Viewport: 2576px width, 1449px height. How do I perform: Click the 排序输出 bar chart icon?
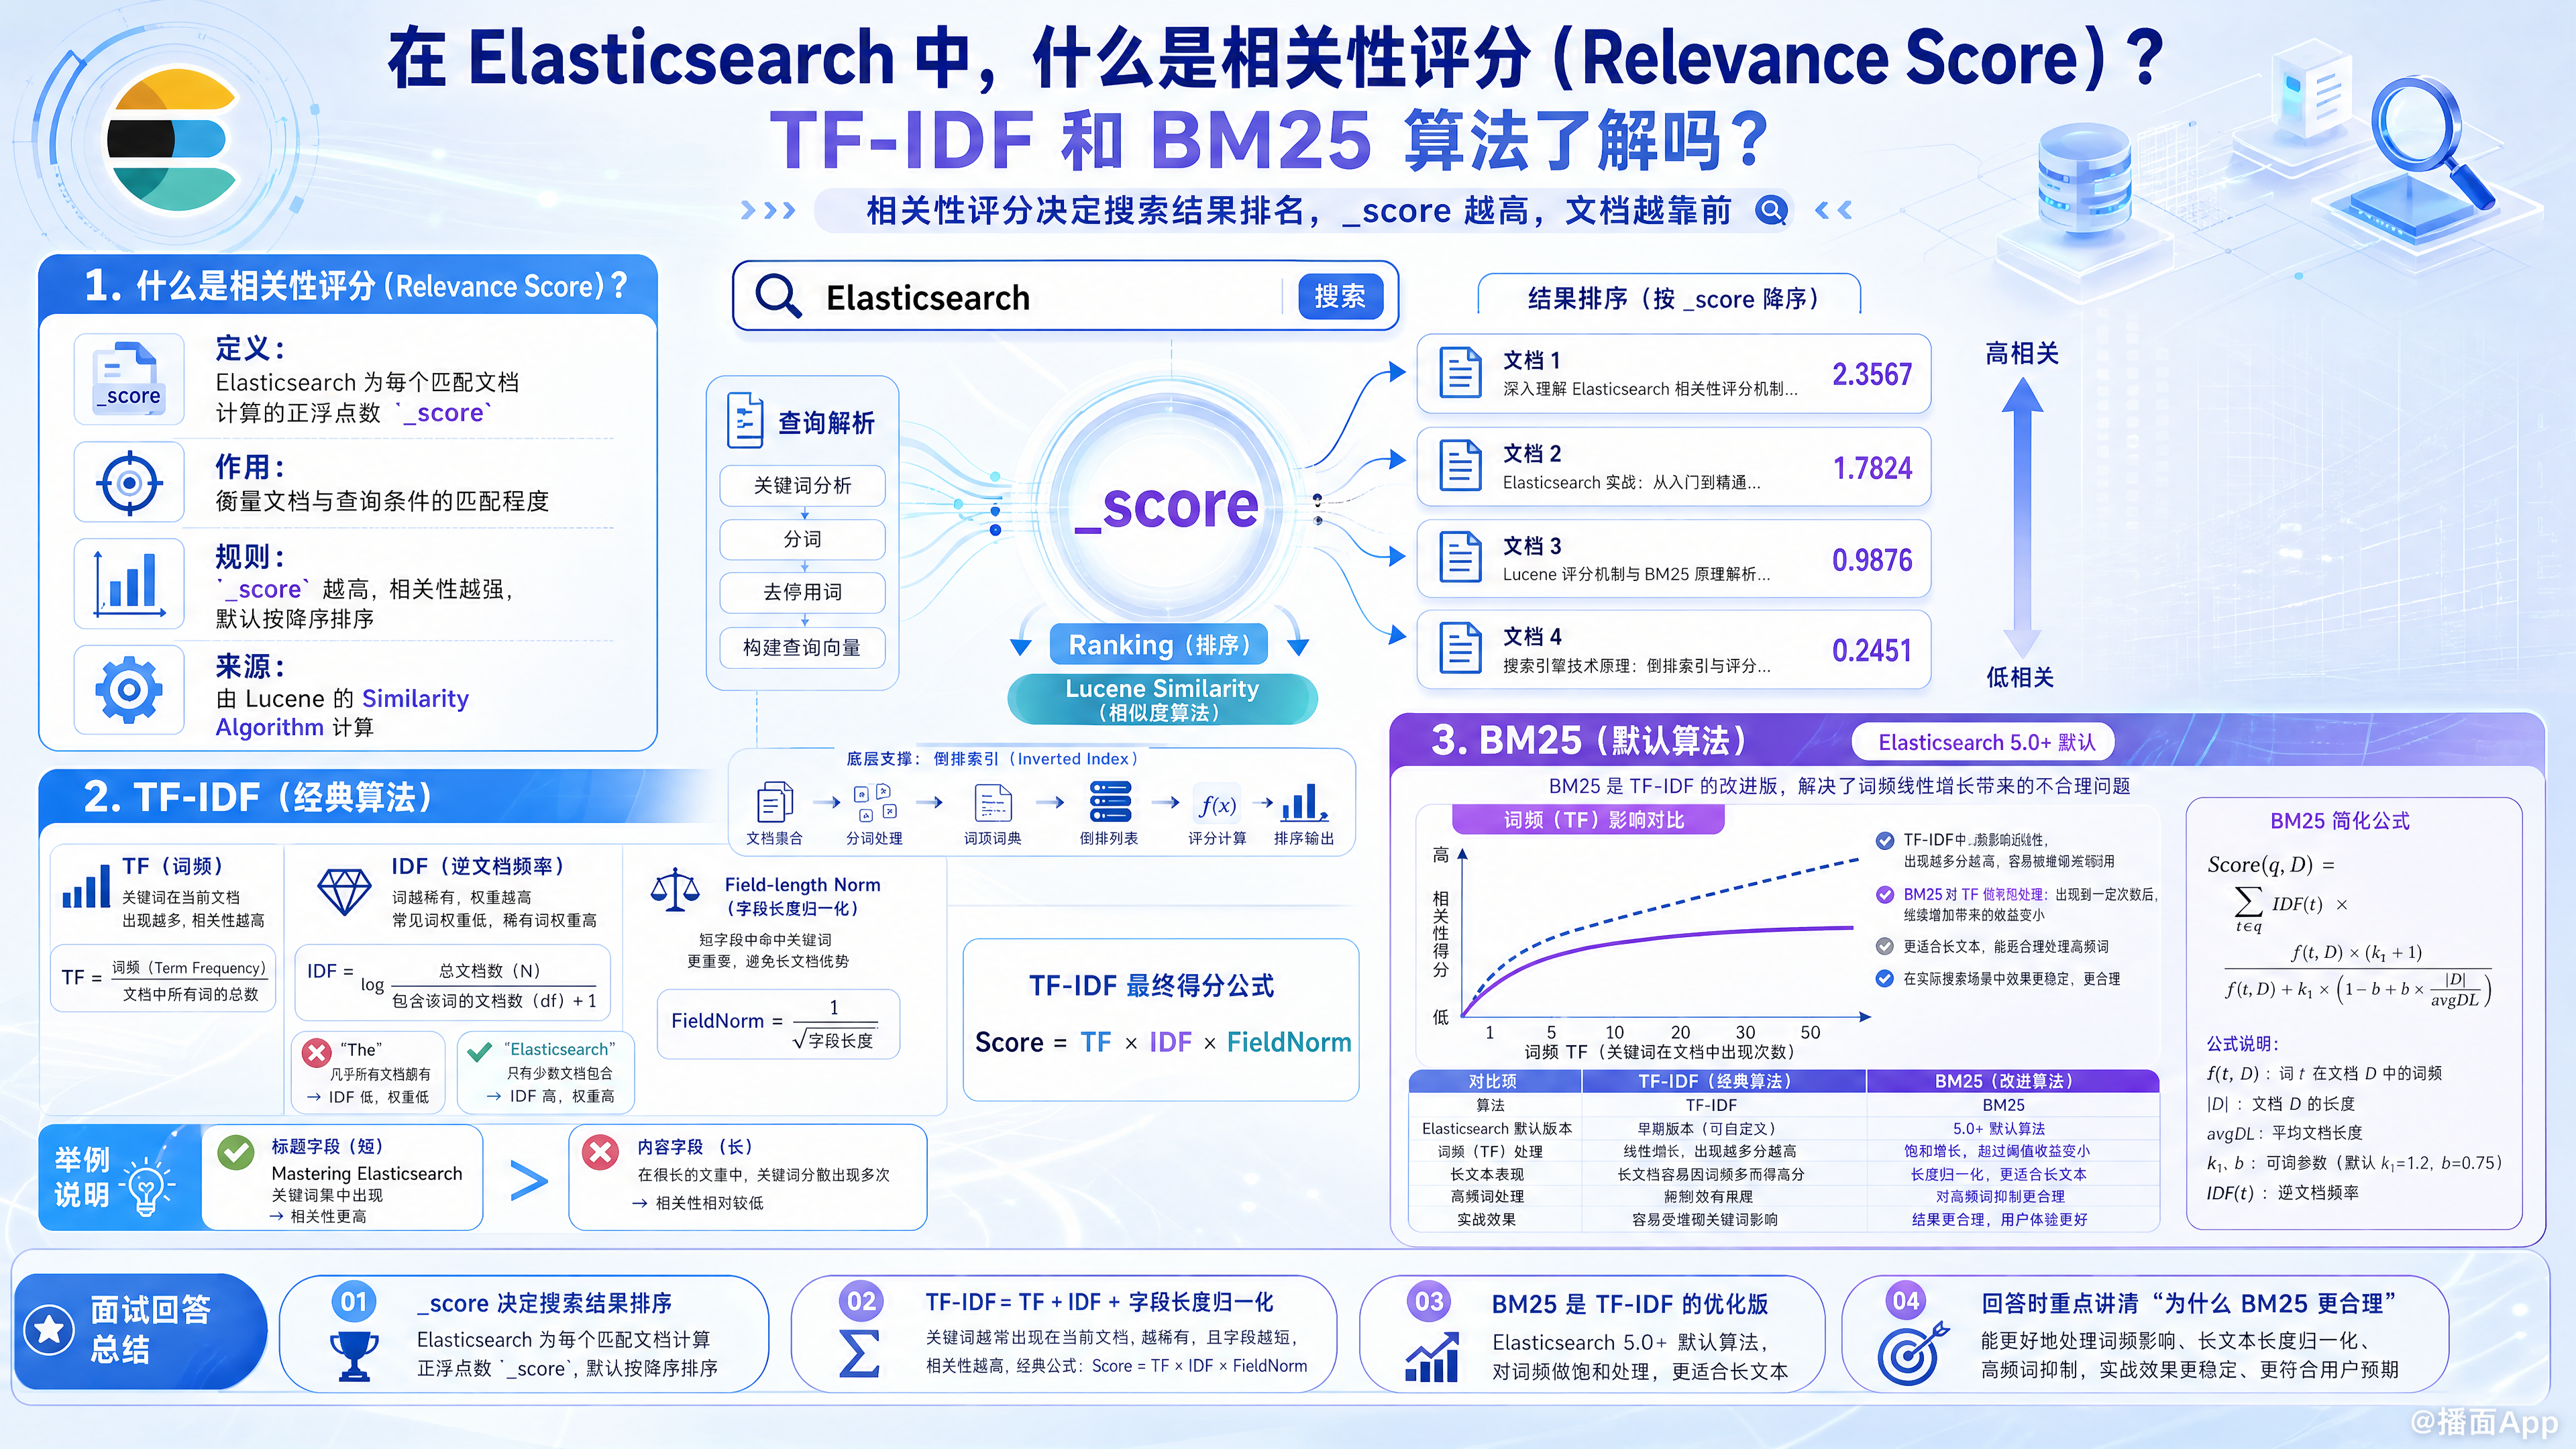1304,803
